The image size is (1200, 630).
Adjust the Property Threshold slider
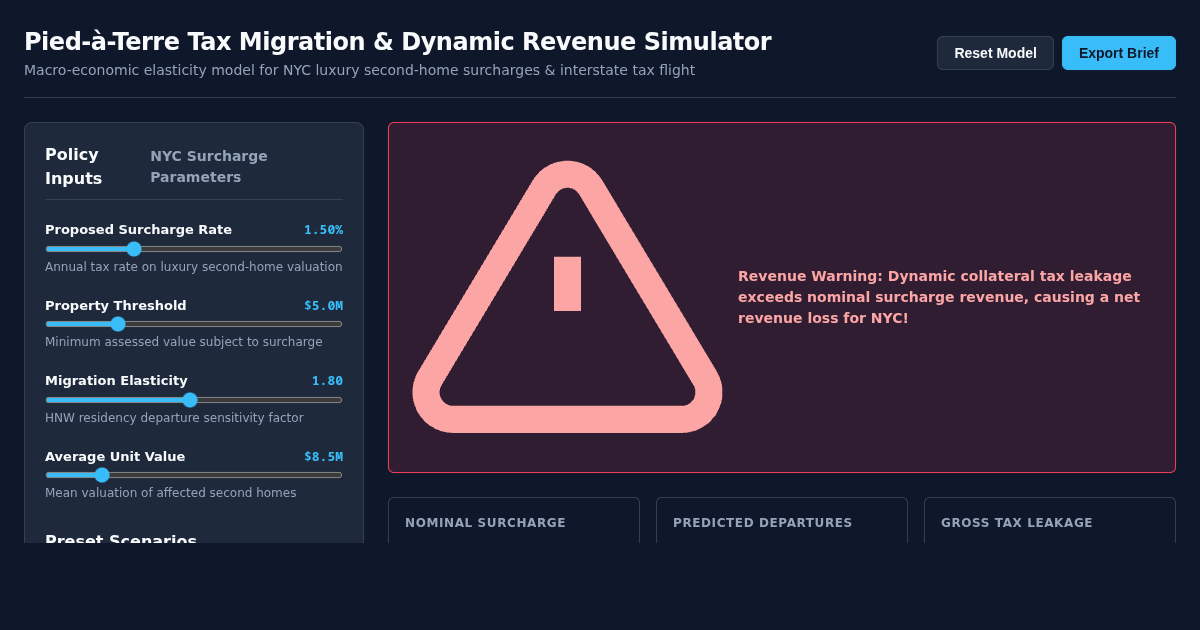pos(194,324)
